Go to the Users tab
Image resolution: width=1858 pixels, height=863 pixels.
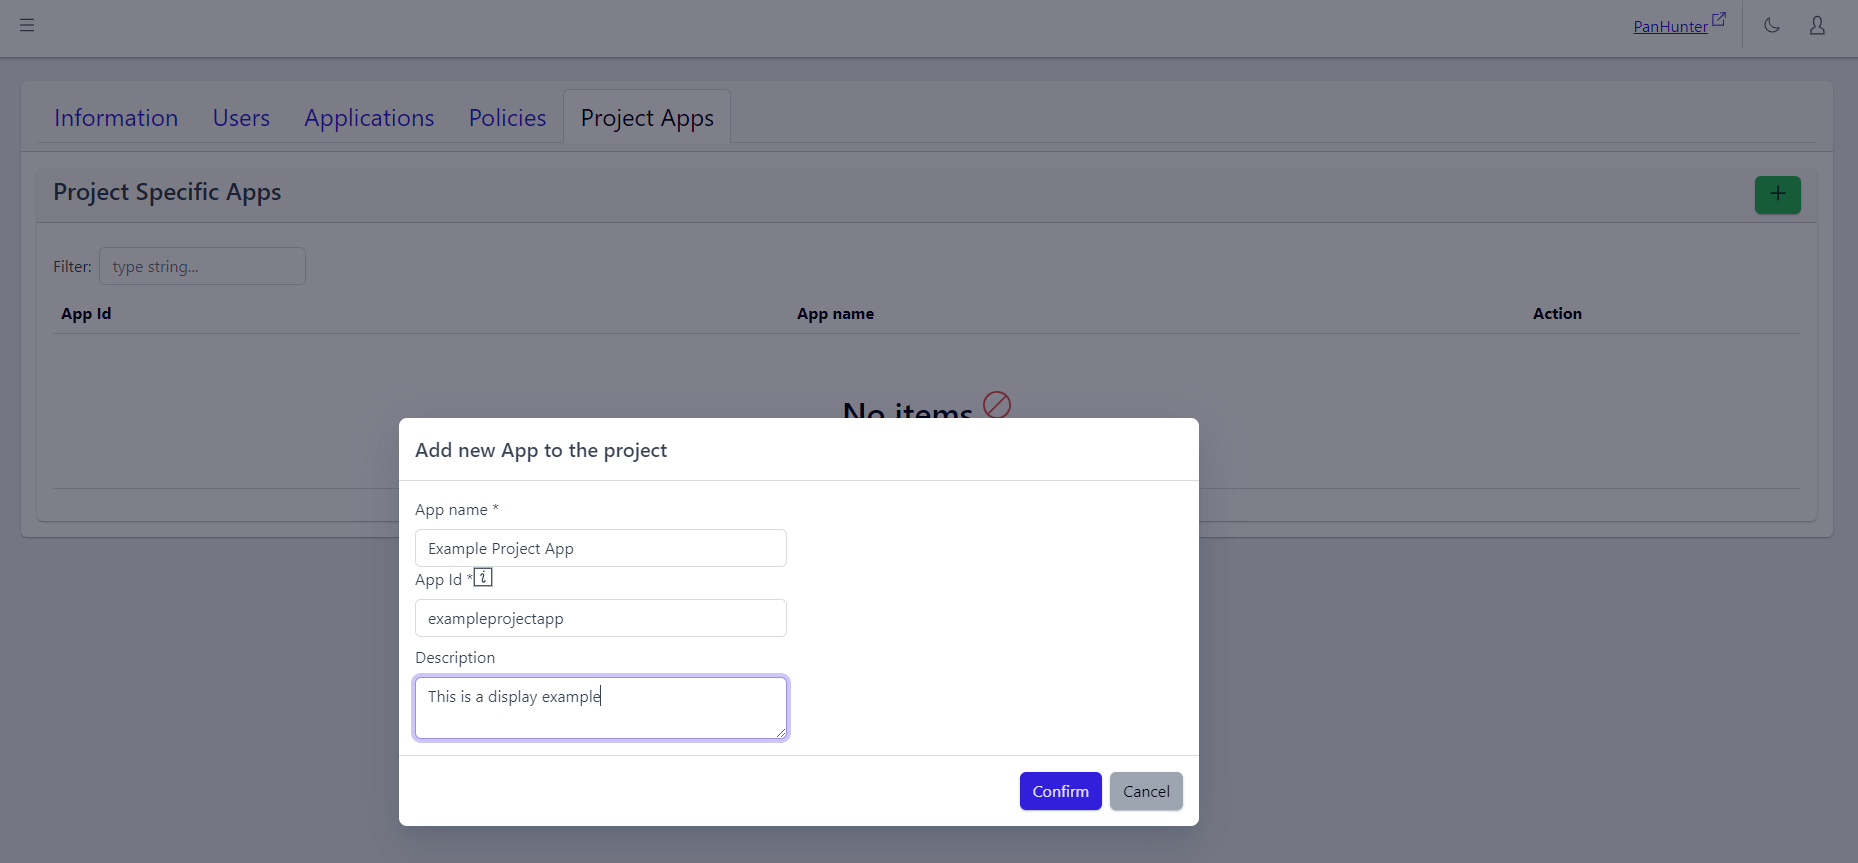coord(241,118)
